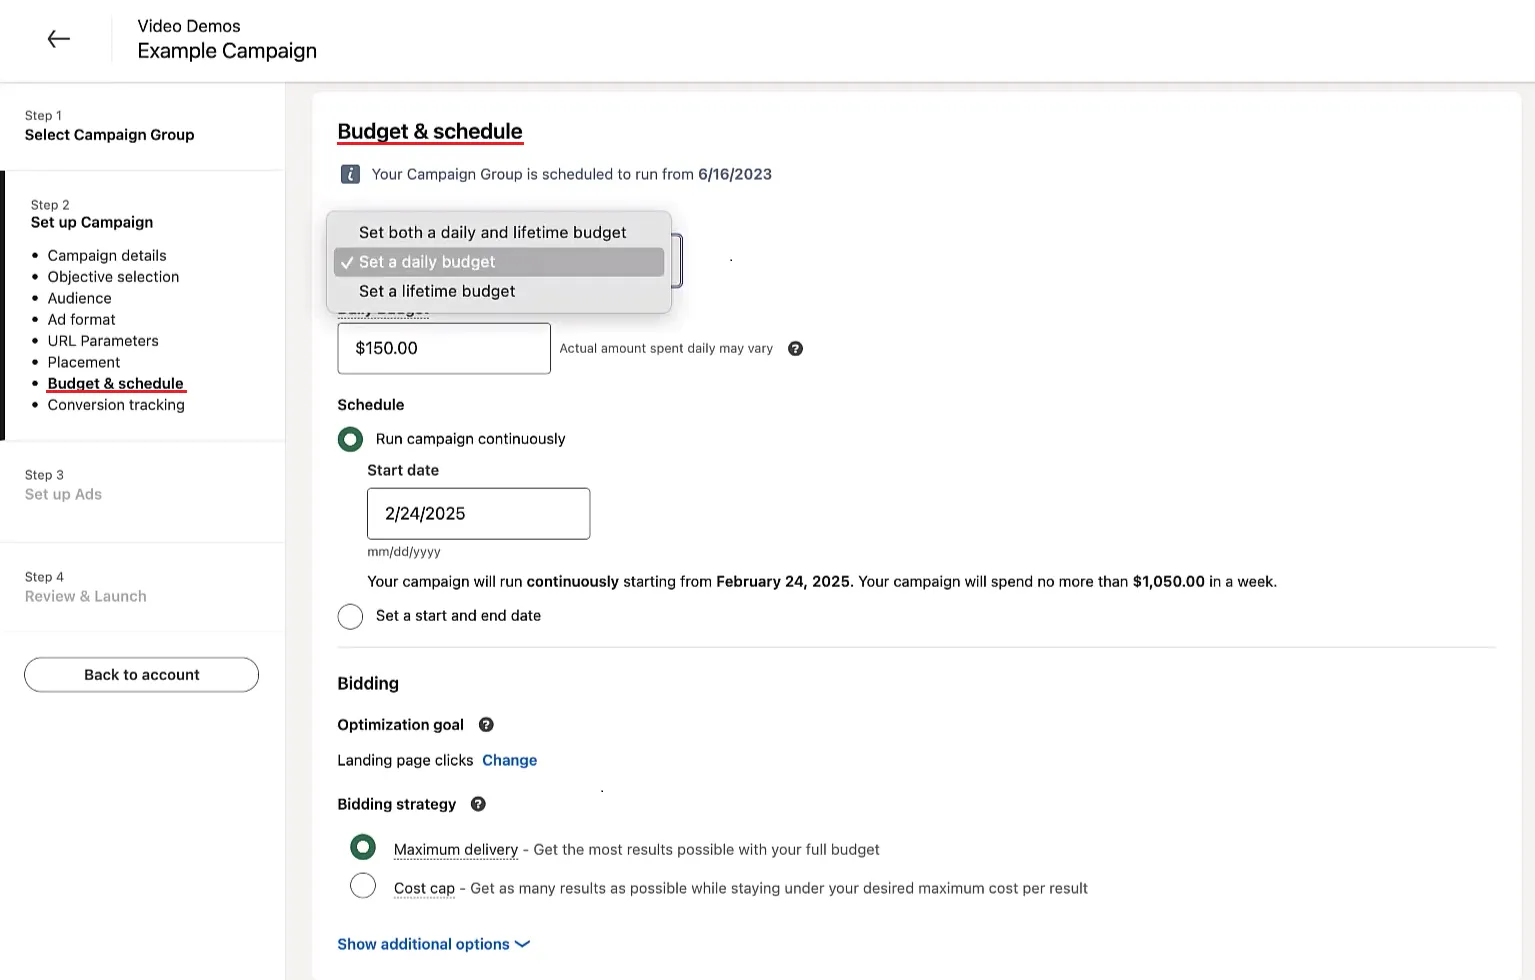The height and width of the screenshot is (980, 1535).
Task: Click the back arrow icon
Action: click(x=59, y=39)
